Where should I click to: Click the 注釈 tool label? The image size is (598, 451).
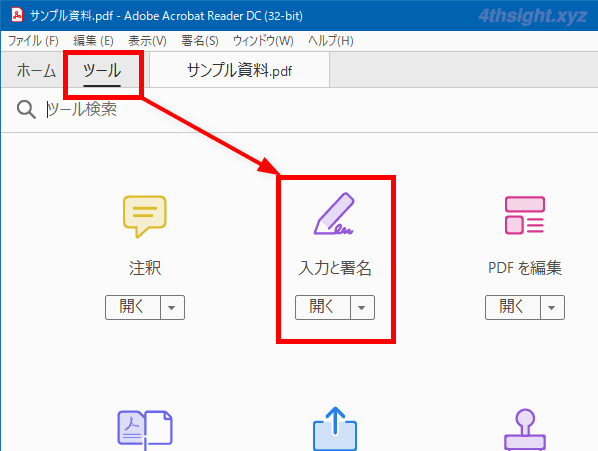pos(145,268)
